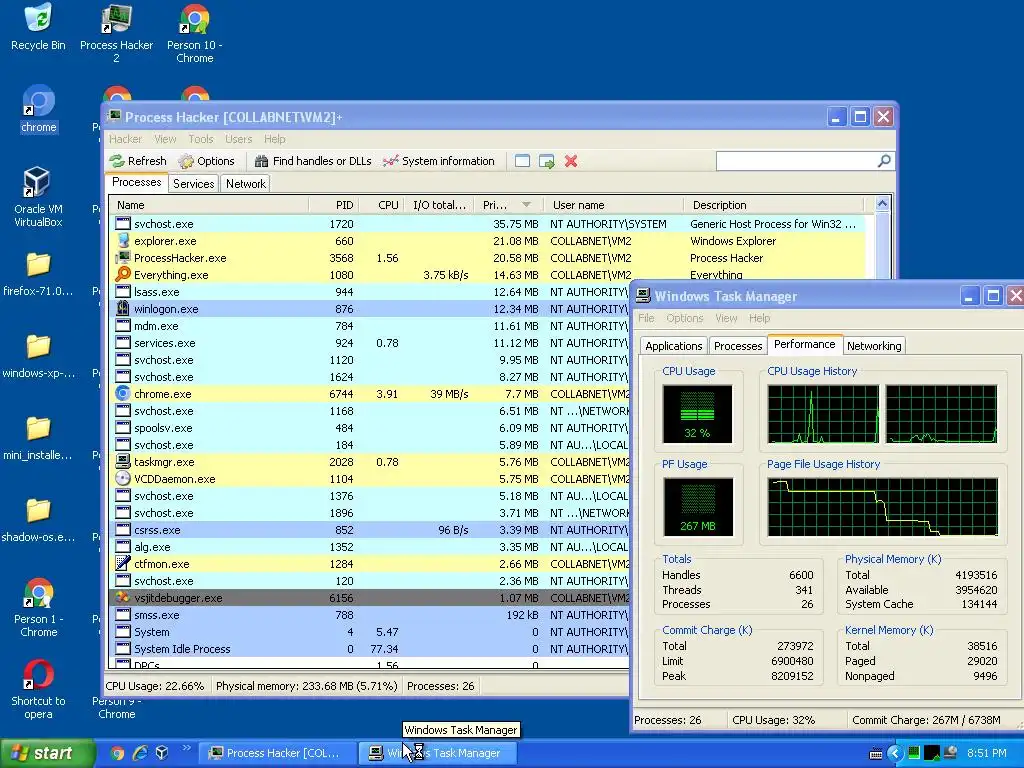Image resolution: width=1024 pixels, height=768 pixels.
Task: Open File menu in Task Manager
Action: coord(646,318)
